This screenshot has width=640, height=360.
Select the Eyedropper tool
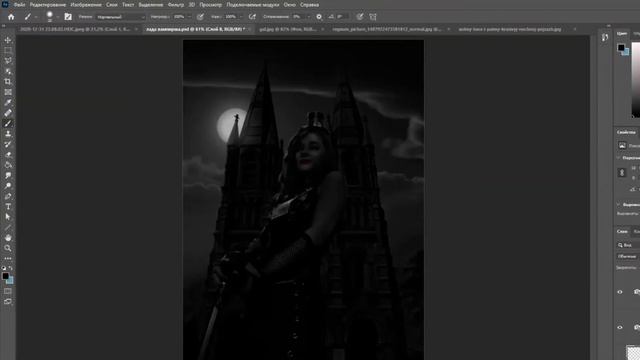[8, 102]
